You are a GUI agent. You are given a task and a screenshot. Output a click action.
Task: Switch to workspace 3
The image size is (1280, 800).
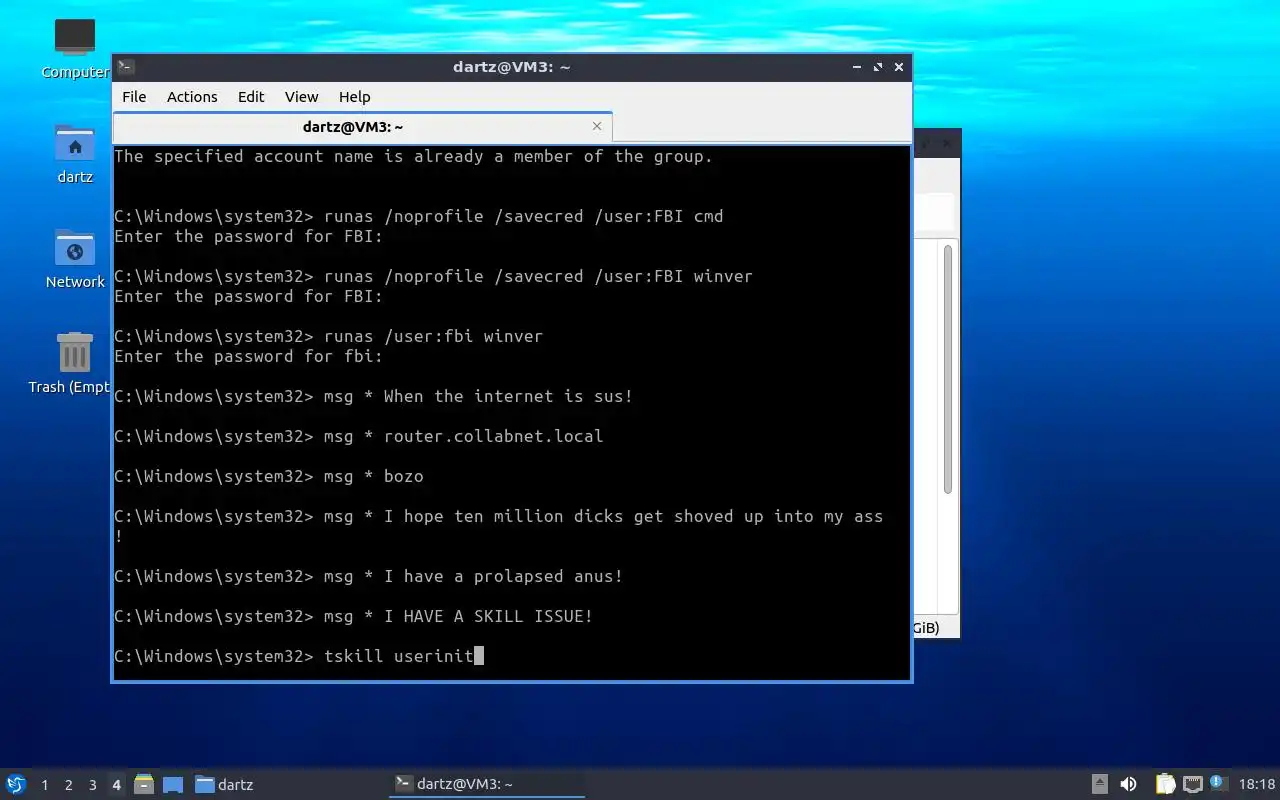click(93, 785)
